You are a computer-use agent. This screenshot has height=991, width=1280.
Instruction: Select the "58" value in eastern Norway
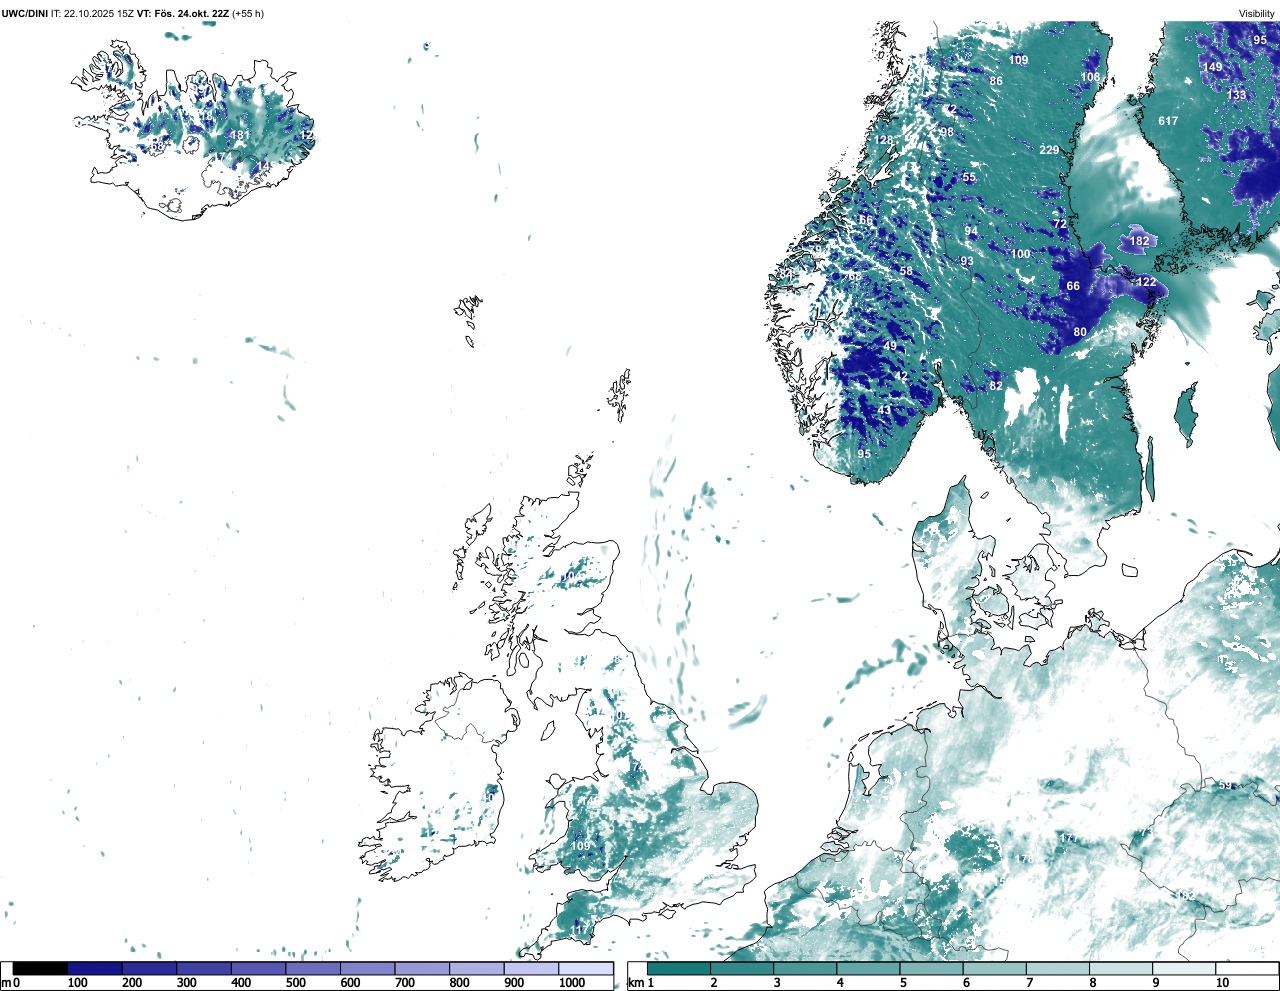(906, 272)
